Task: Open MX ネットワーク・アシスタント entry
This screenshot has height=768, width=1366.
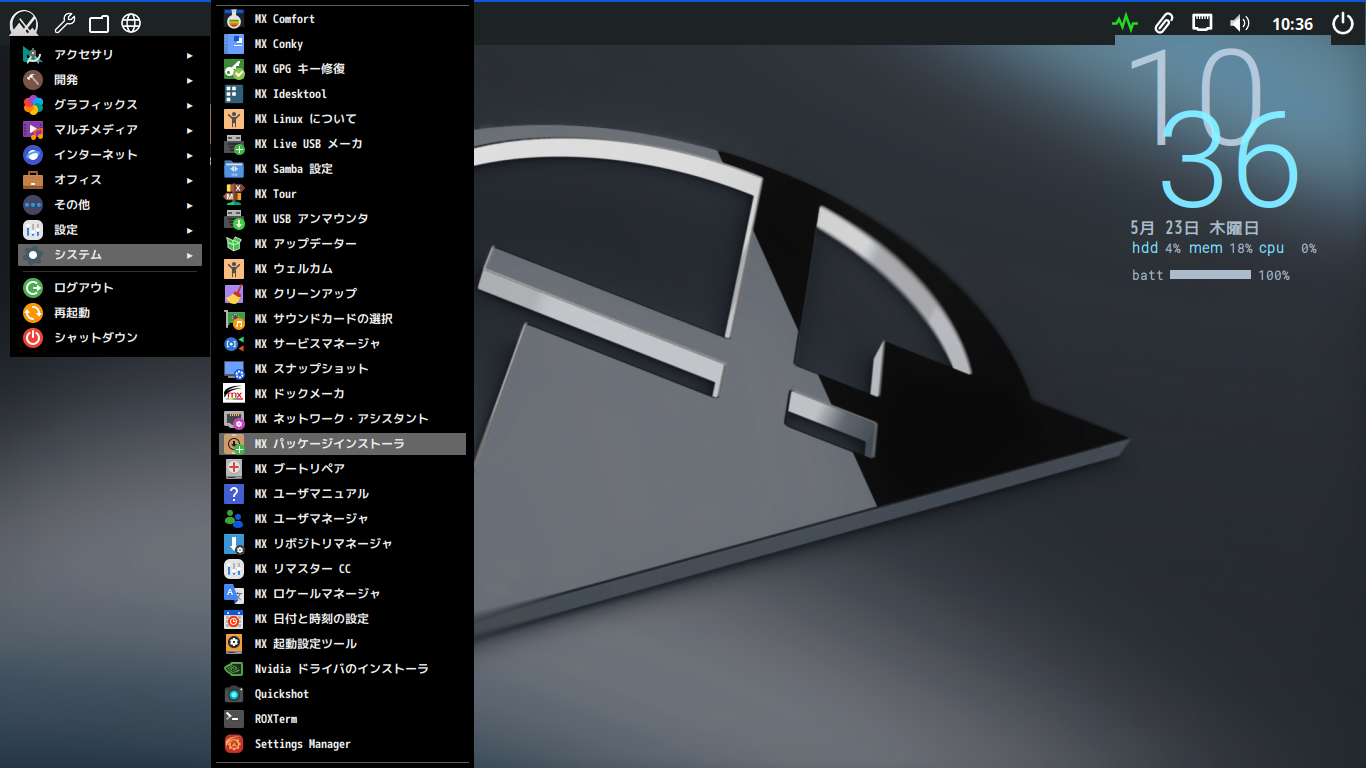Action: click(342, 419)
